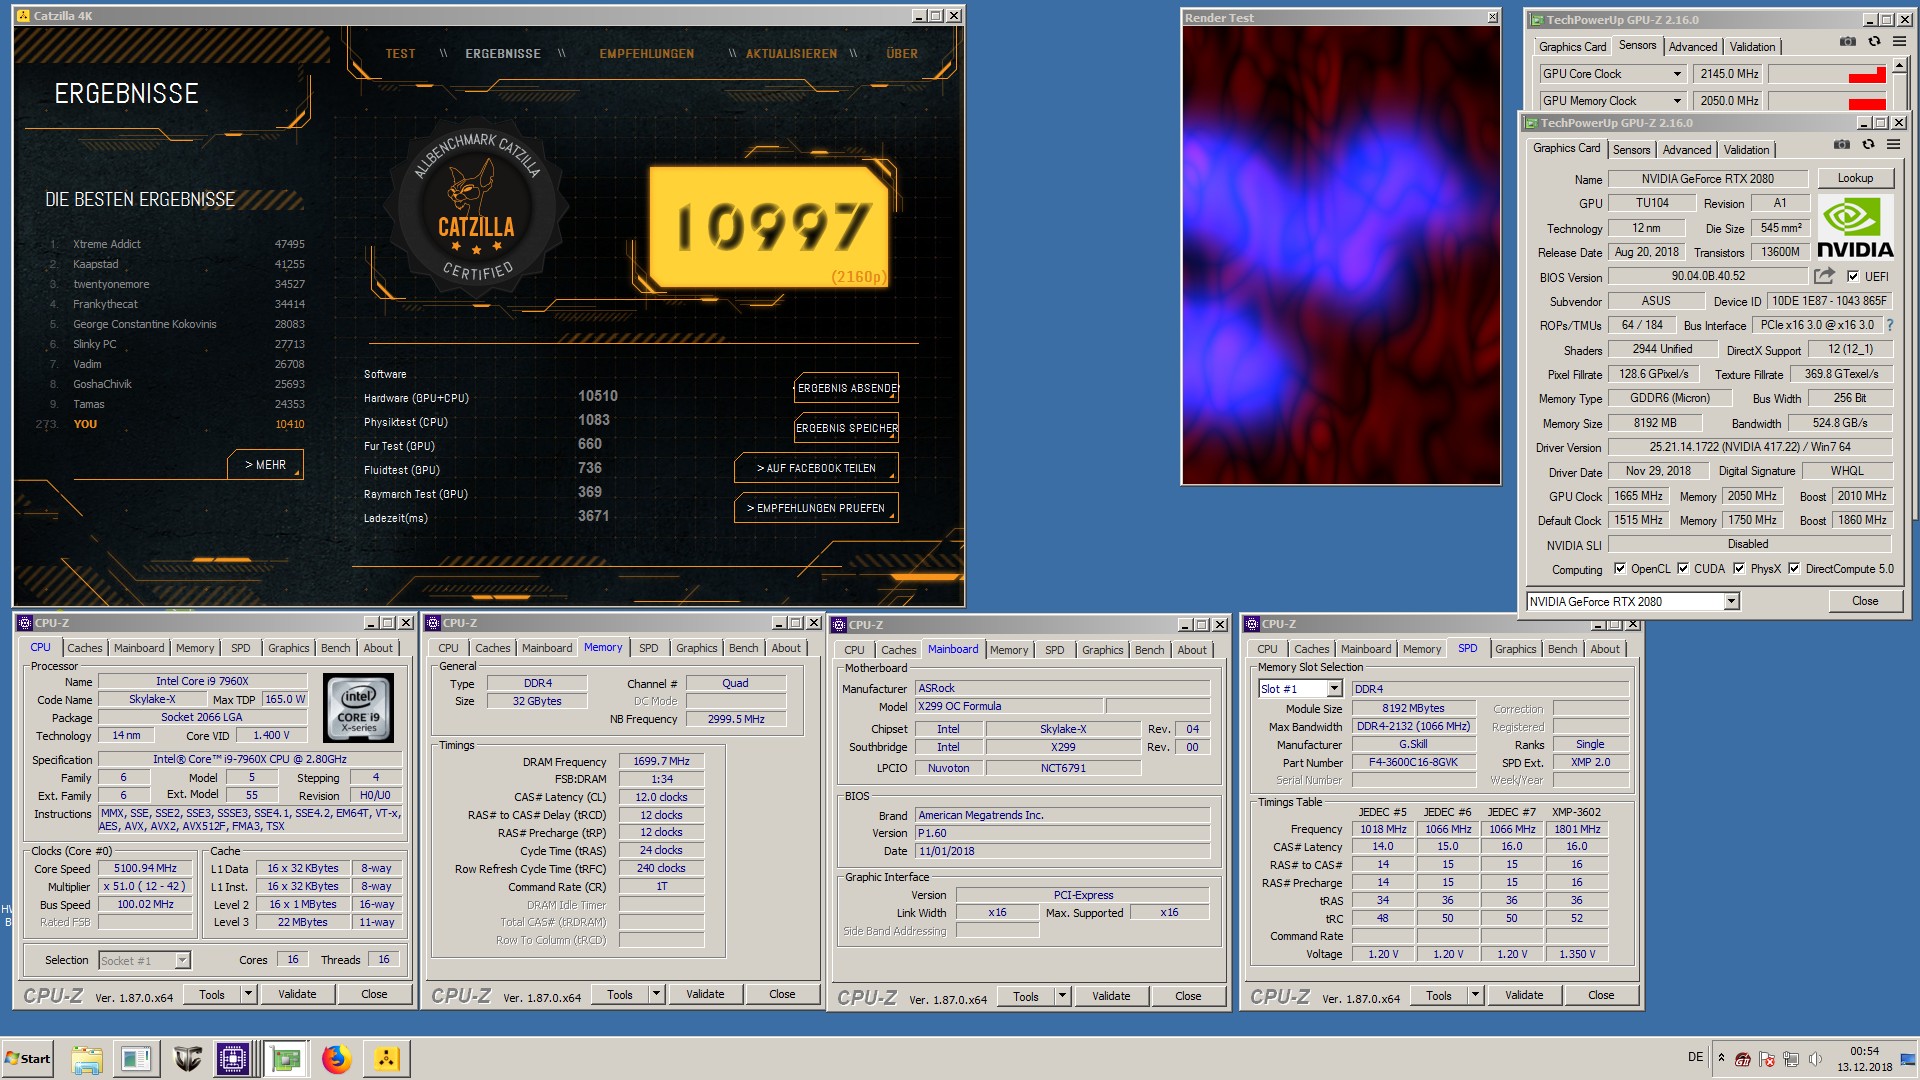Open GPU Memory Clock sensor dropdown
1920x1080 pixels.
(x=1677, y=101)
